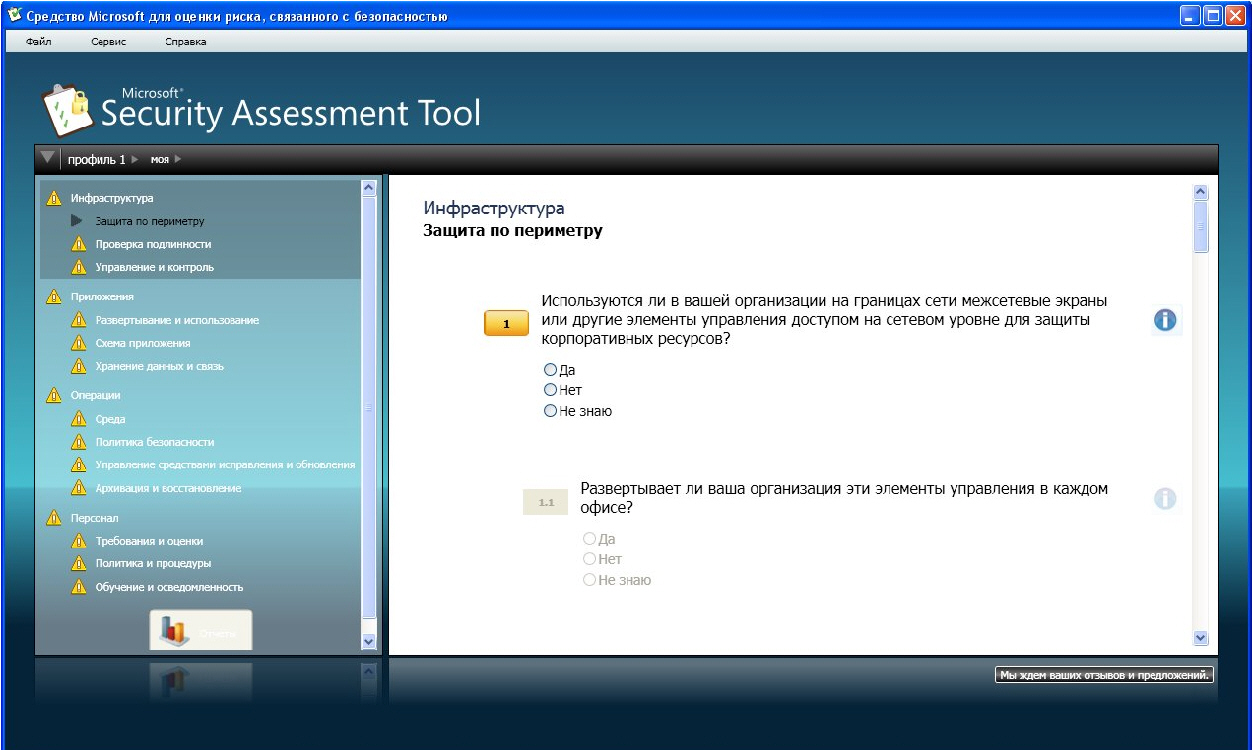
Task: Expand the dropdown triangle left of профиль 1
Action: 47,158
